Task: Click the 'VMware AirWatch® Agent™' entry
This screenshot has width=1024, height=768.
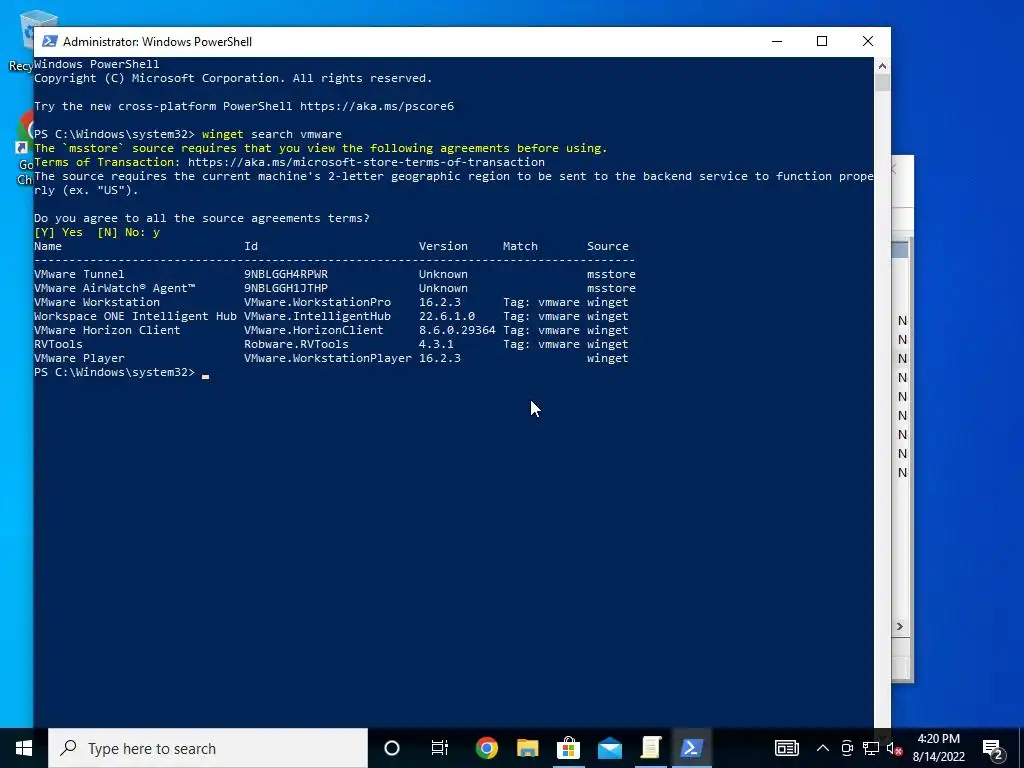Action: 114,288
